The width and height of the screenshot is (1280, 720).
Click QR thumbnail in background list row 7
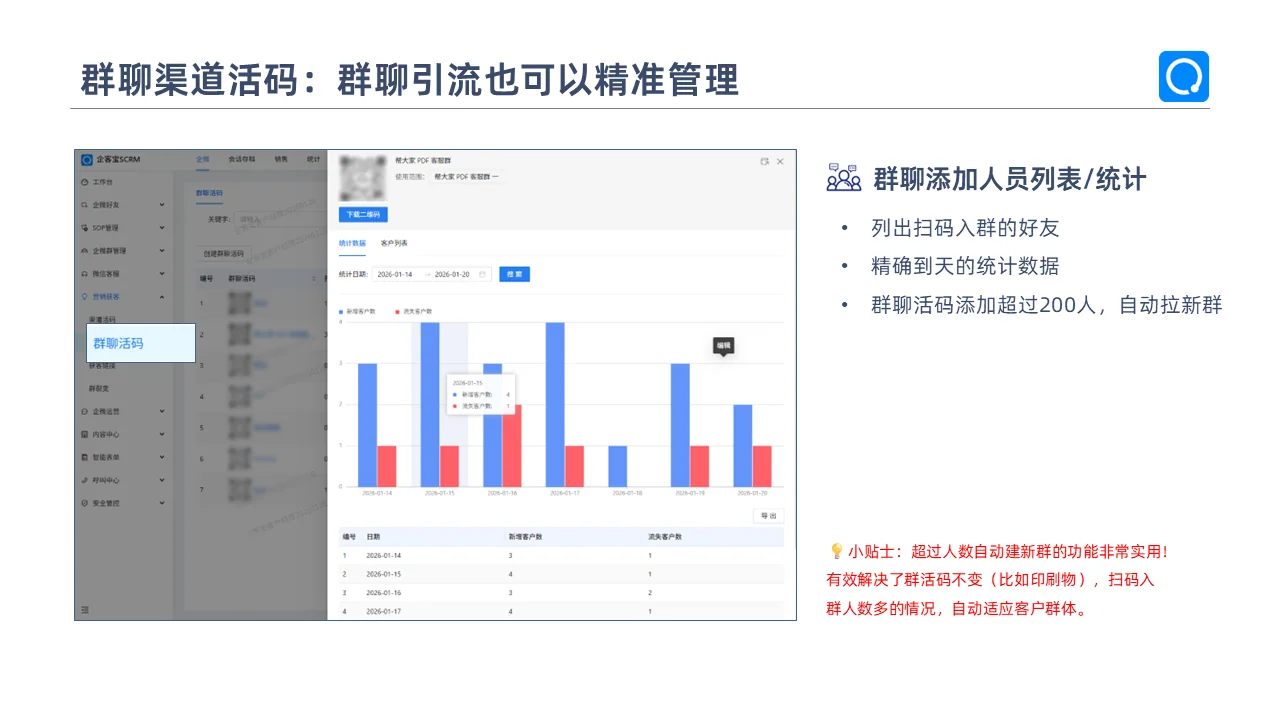(x=240, y=489)
